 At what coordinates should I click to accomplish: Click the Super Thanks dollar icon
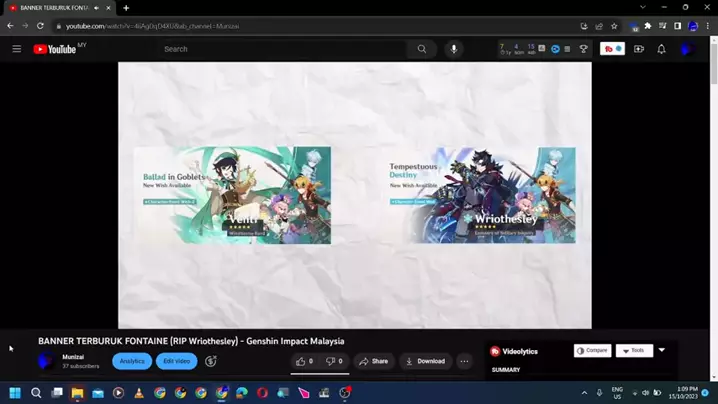[x=211, y=361]
